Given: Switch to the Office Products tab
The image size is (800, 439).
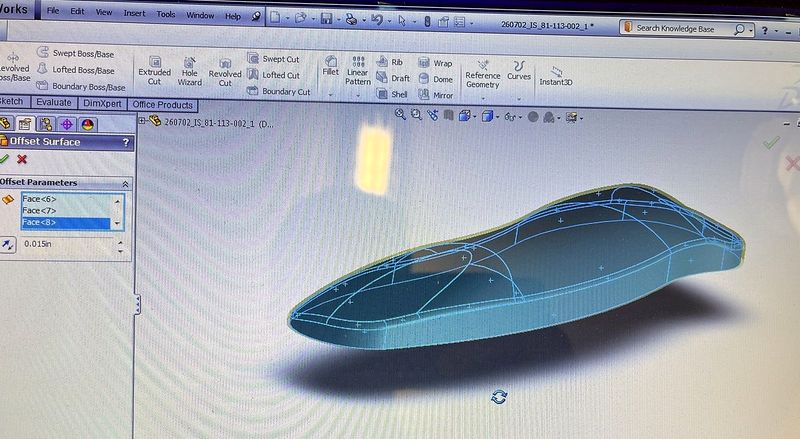Looking at the screenshot, I should [x=162, y=105].
